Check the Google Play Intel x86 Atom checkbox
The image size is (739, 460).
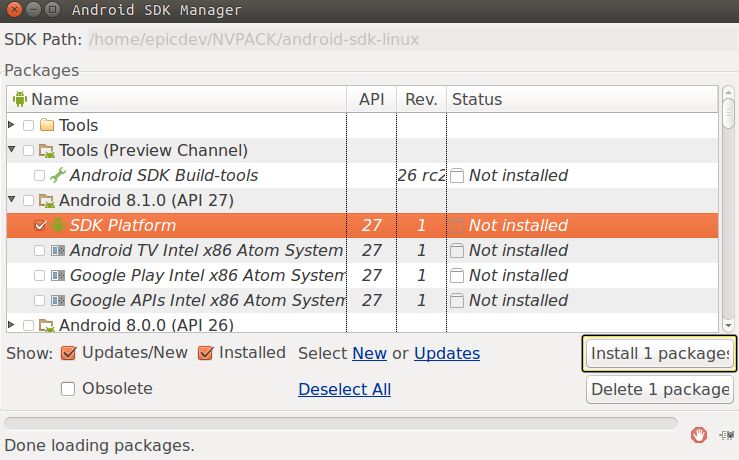tap(40, 275)
